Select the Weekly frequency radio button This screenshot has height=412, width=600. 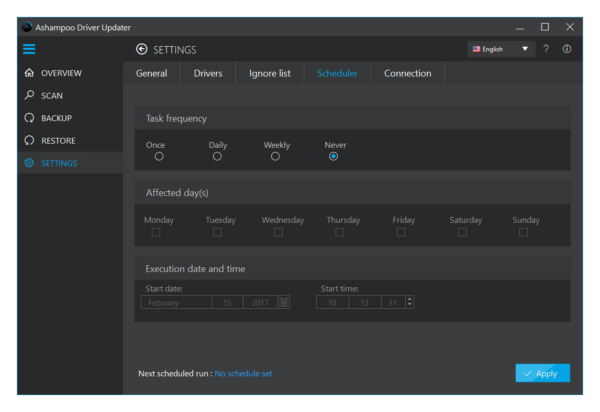[x=275, y=156]
